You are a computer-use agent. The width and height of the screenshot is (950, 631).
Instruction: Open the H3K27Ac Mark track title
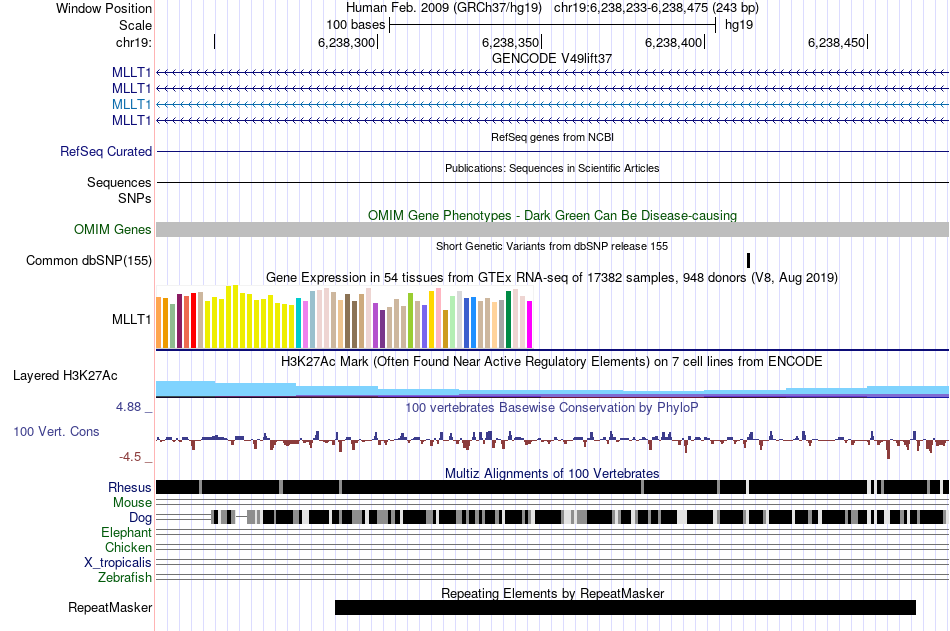pyautogui.click(x=552, y=361)
